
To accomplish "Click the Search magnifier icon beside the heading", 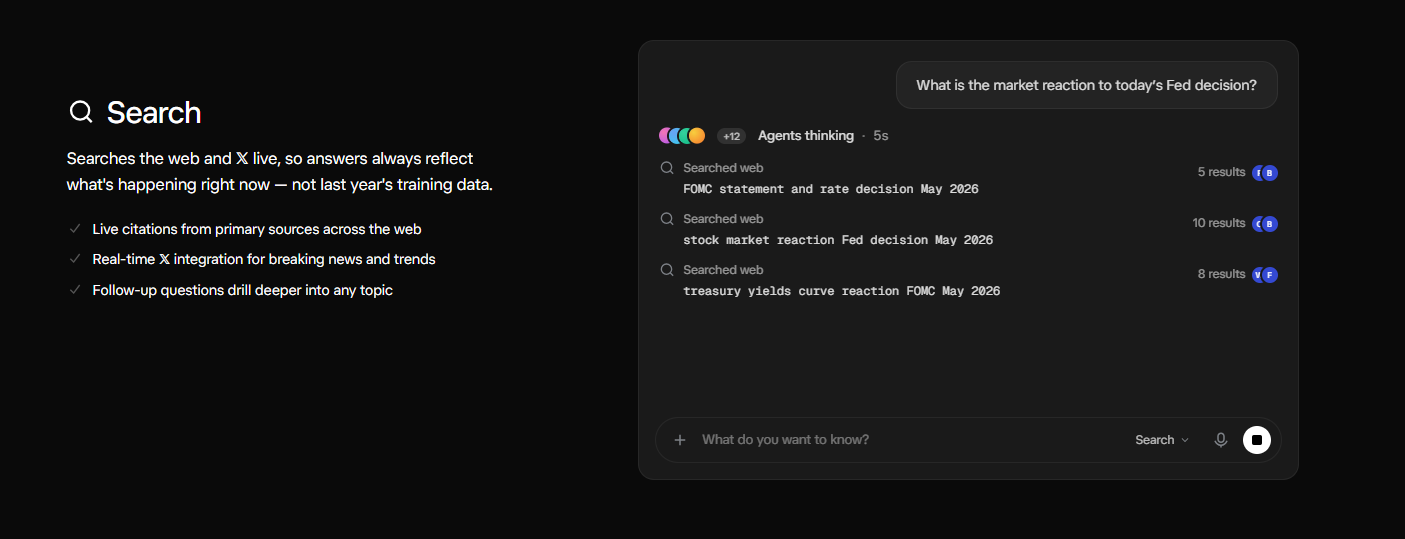I will [x=81, y=112].
